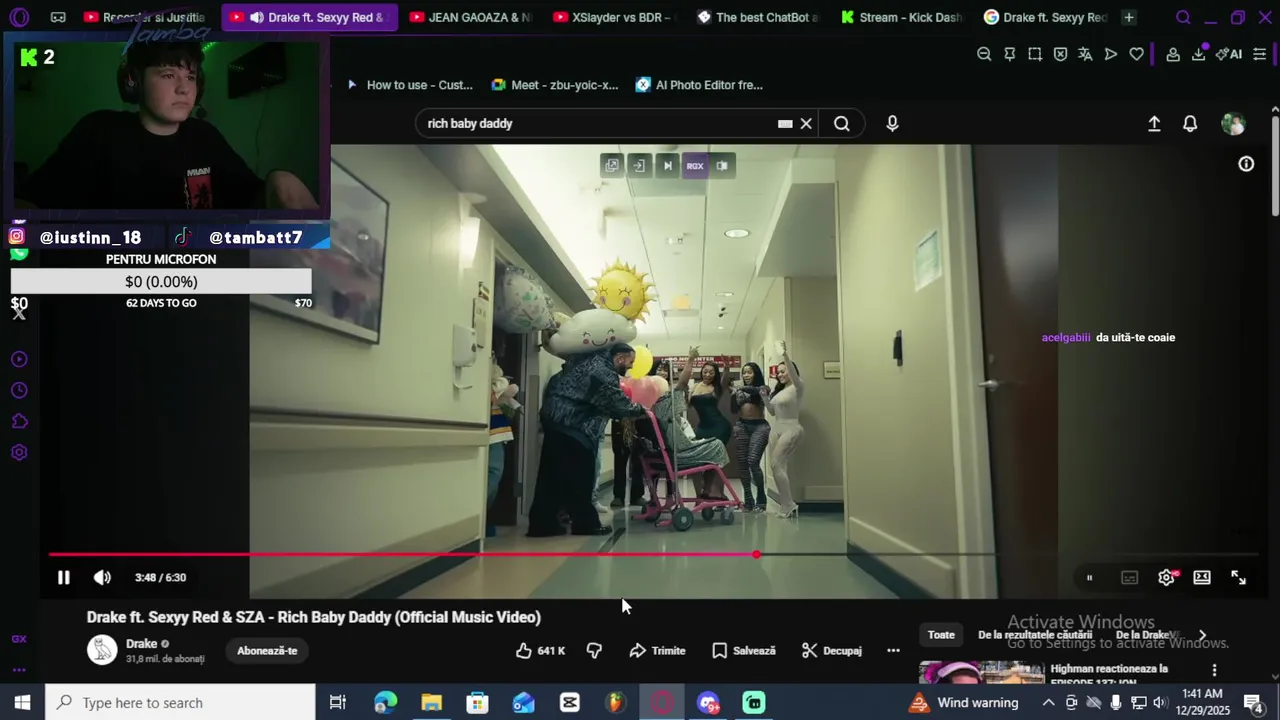Toggle RGX mode in video overlay

pos(695,166)
